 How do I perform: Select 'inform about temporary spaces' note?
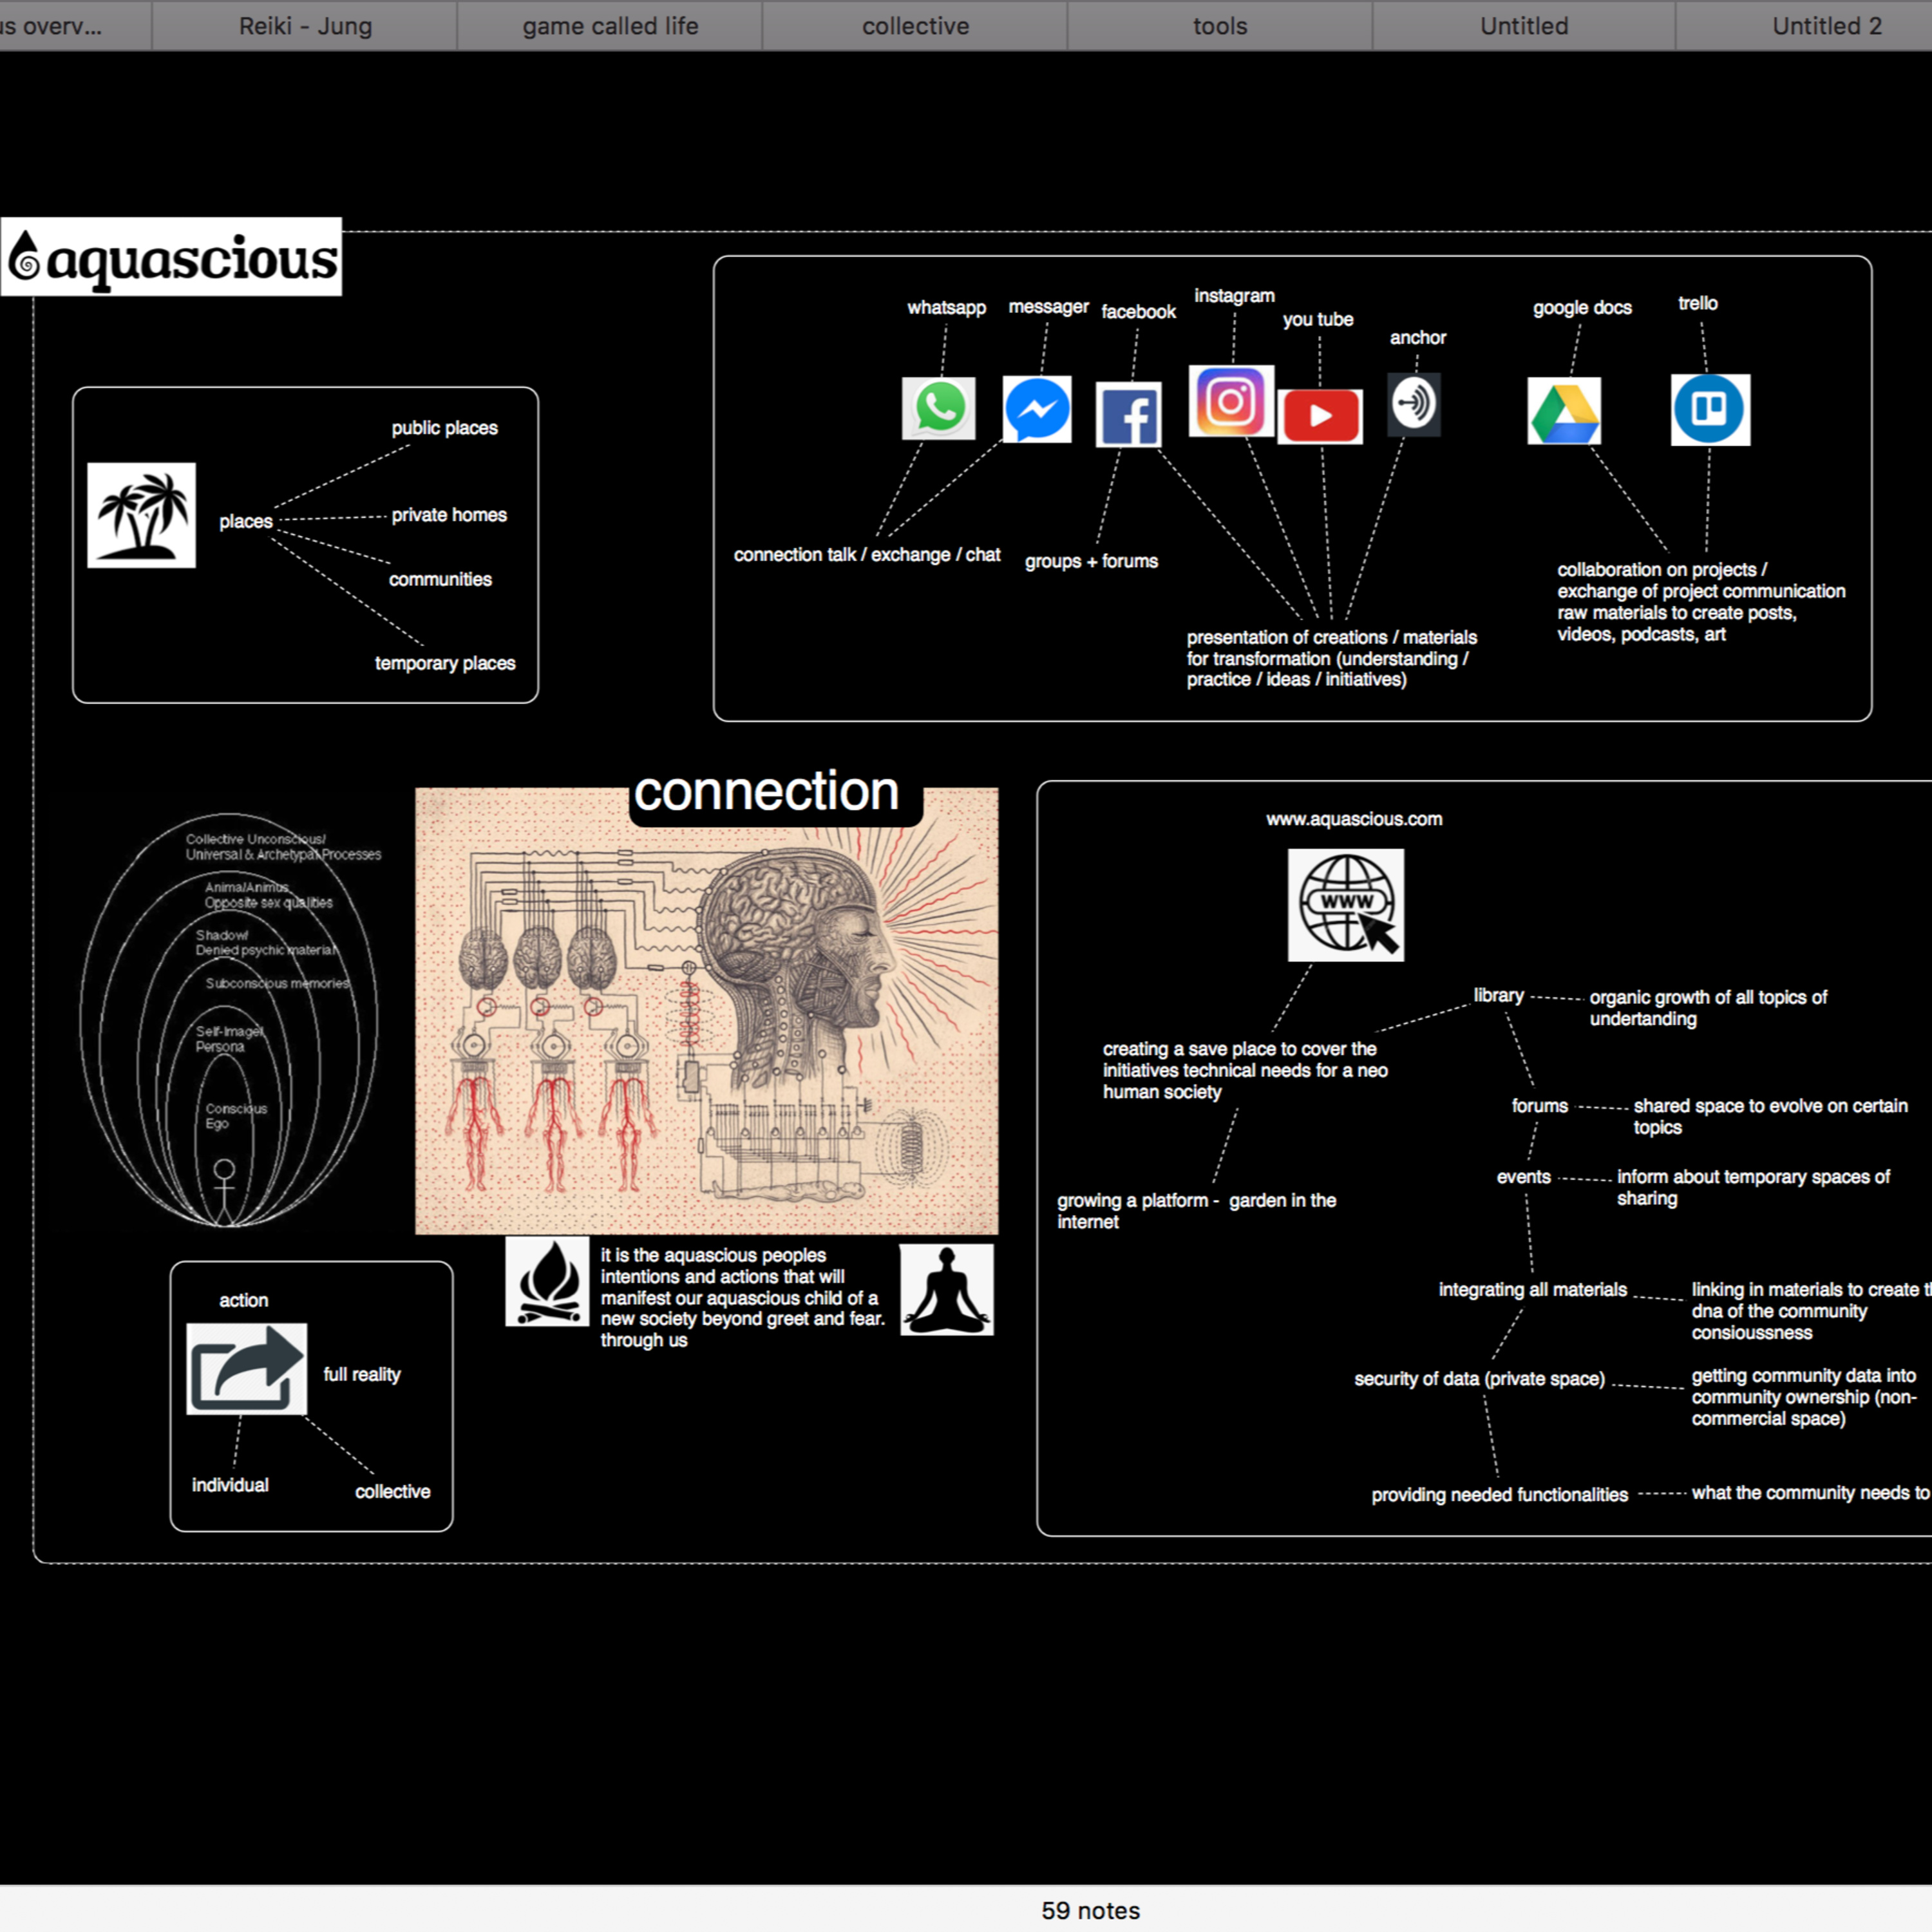click(1753, 1187)
